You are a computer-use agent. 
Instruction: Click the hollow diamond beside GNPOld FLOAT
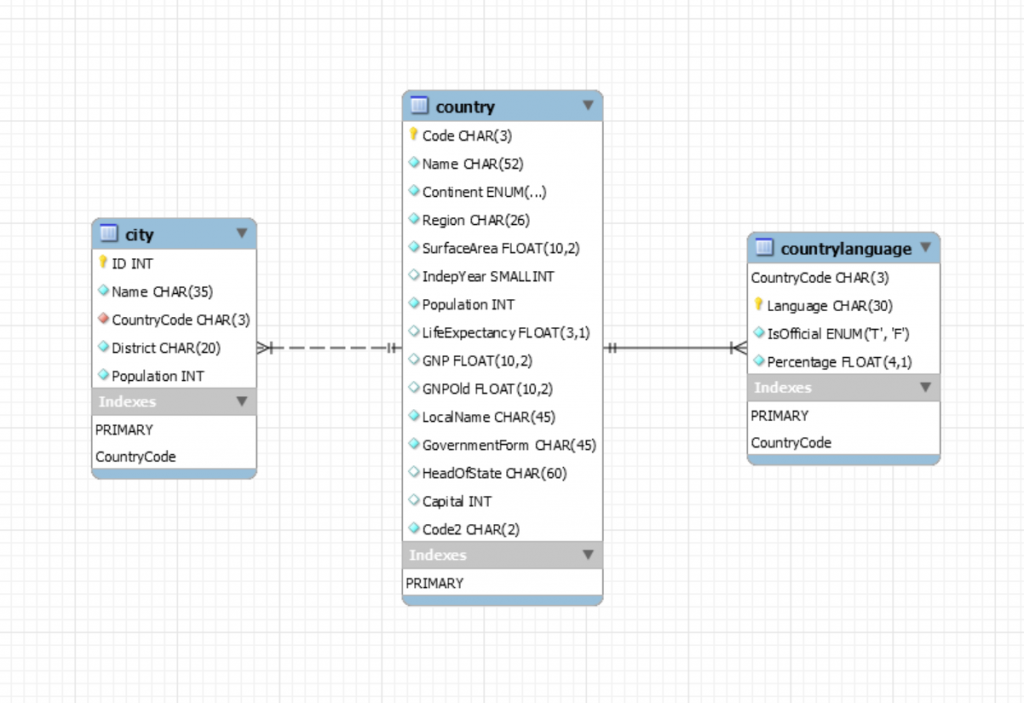tap(413, 387)
